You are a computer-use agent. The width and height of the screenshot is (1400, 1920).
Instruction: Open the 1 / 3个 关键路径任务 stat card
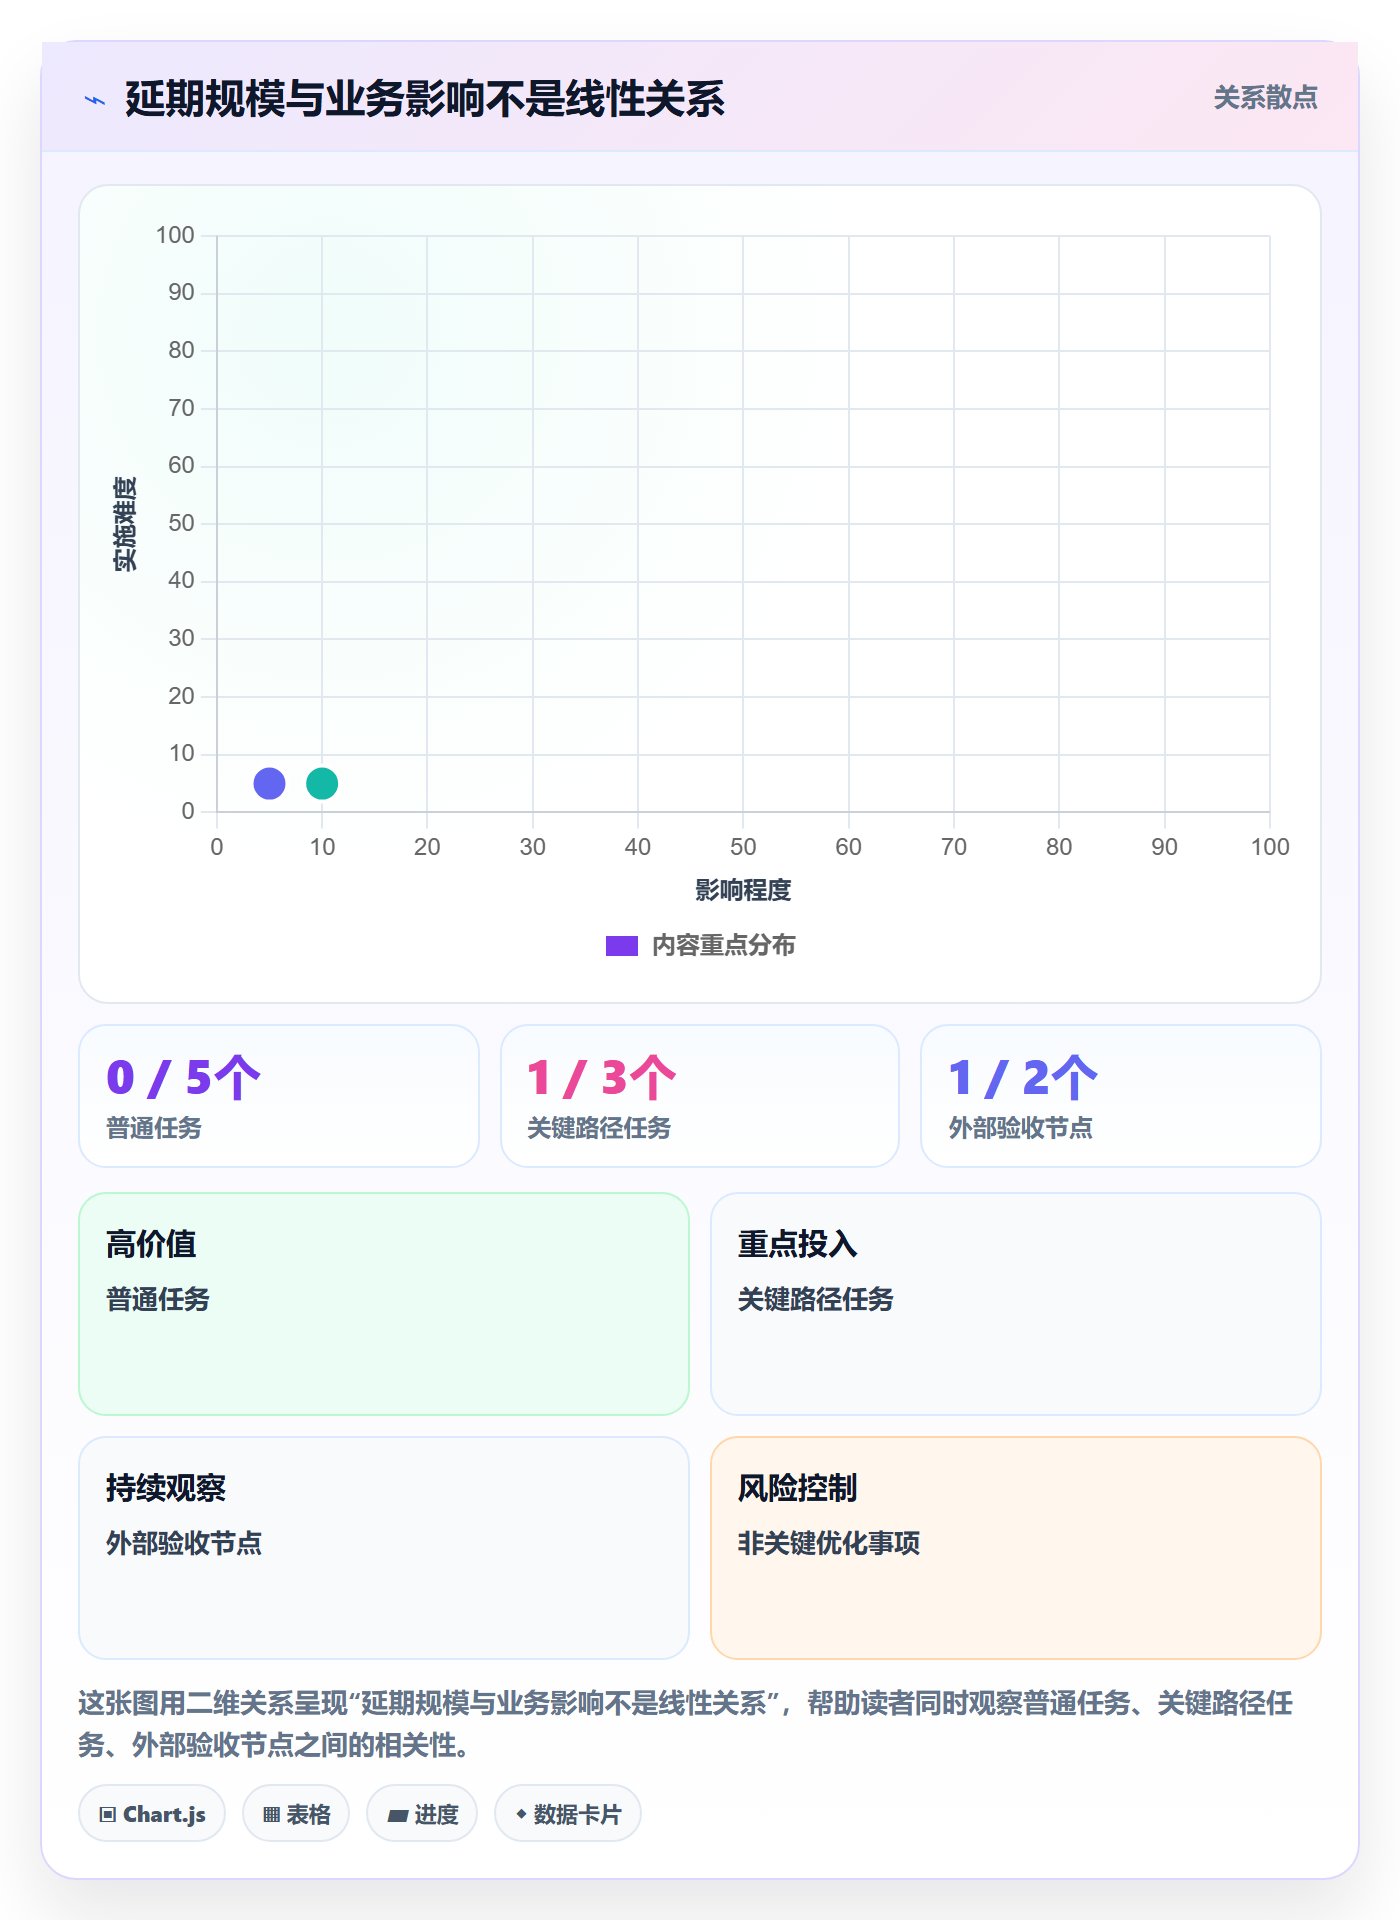coord(700,1096)
